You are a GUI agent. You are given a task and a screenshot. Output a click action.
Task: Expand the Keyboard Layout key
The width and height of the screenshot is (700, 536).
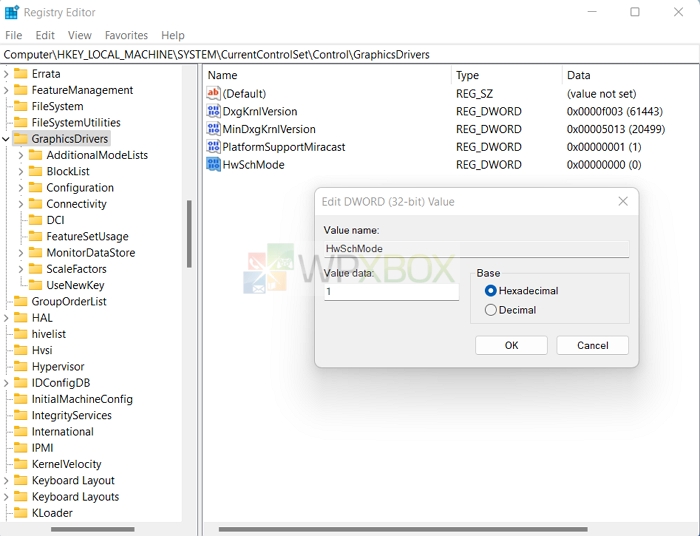point(6,481)
